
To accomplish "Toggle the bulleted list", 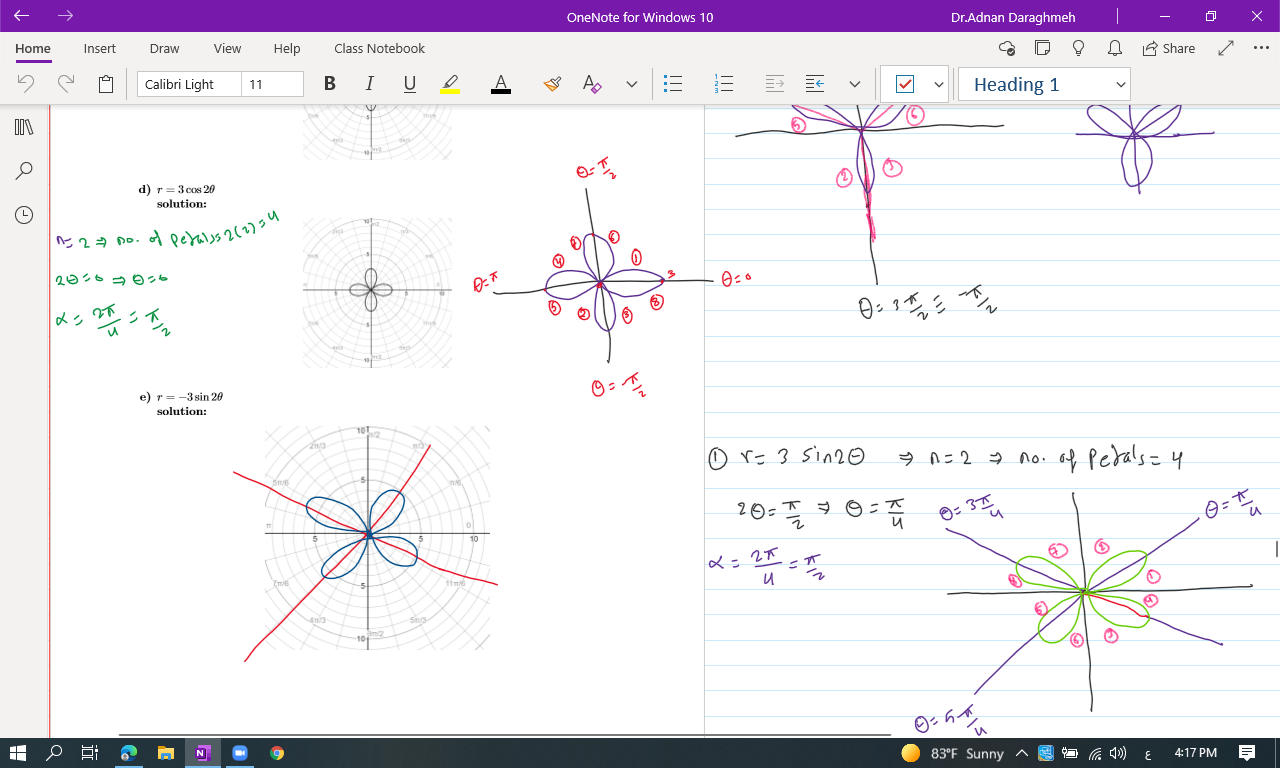I will pos(674,84).
